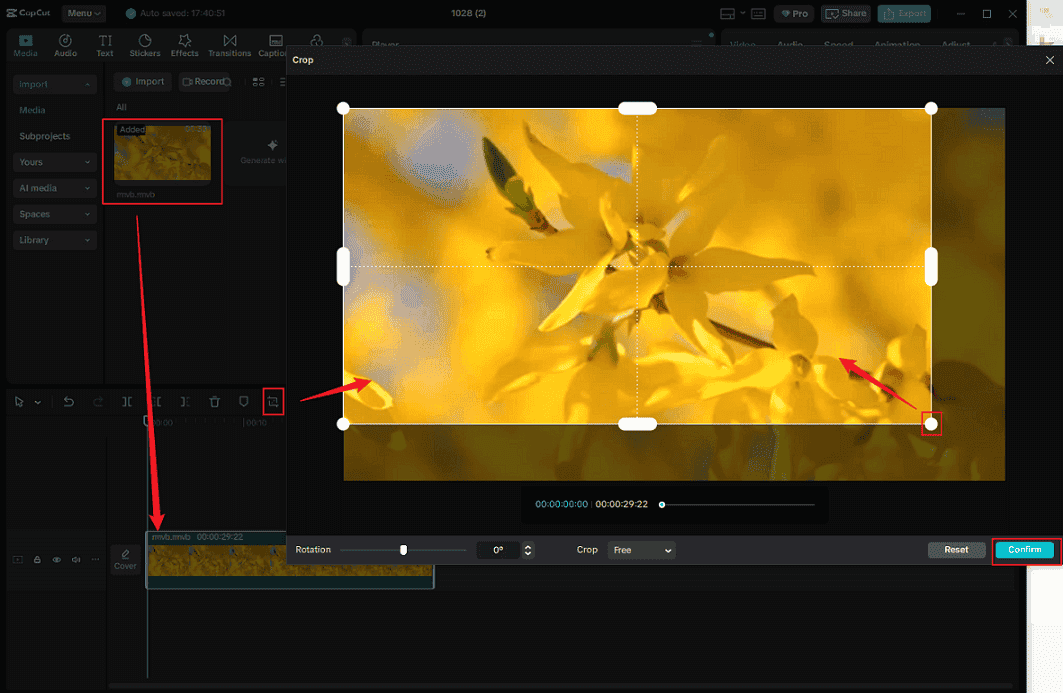This screenshot has height=693, width=1063.
Task: Click the Undo icon above the timeline
Action: (x=68, y=401)
